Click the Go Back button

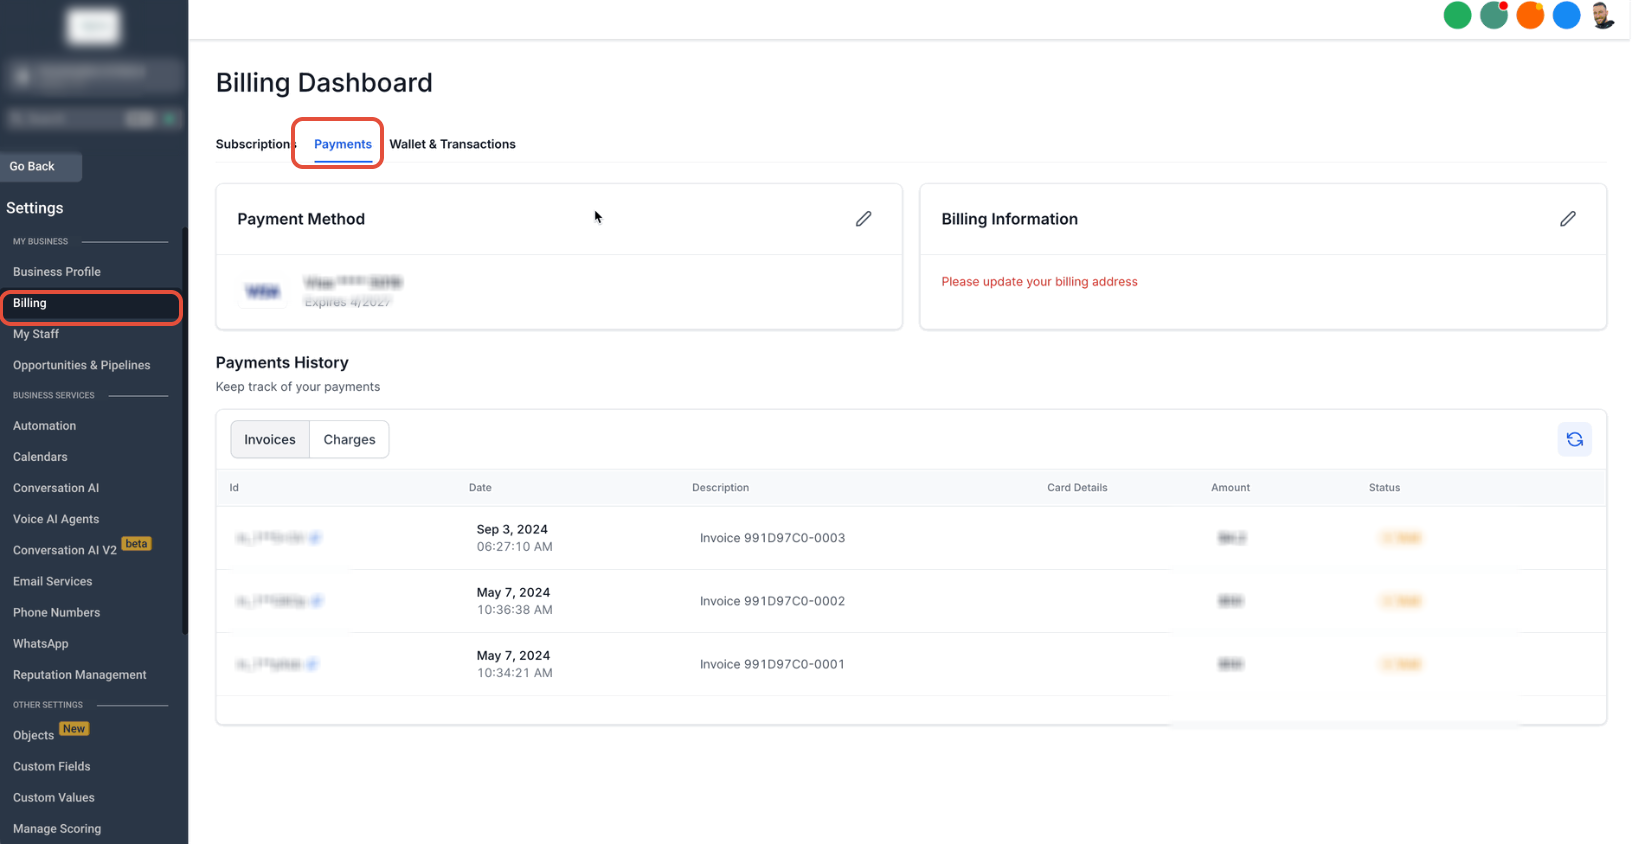[40, 166]
